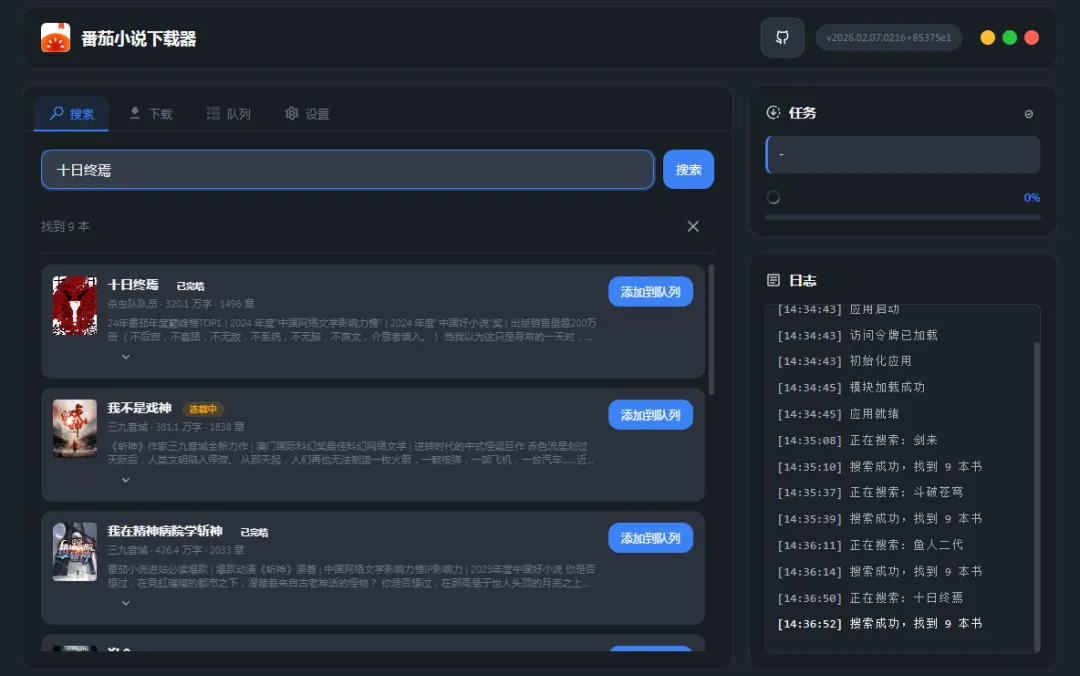Click 三九音域 381.1 万字 info line
Viewport: 1080px width, 676px height.
click(x=176, y=427)
